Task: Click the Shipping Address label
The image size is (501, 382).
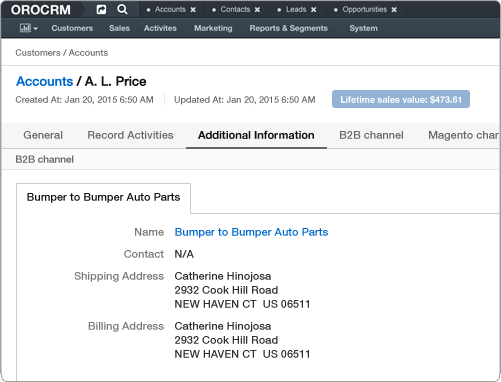Action: [x=119, y=276]
